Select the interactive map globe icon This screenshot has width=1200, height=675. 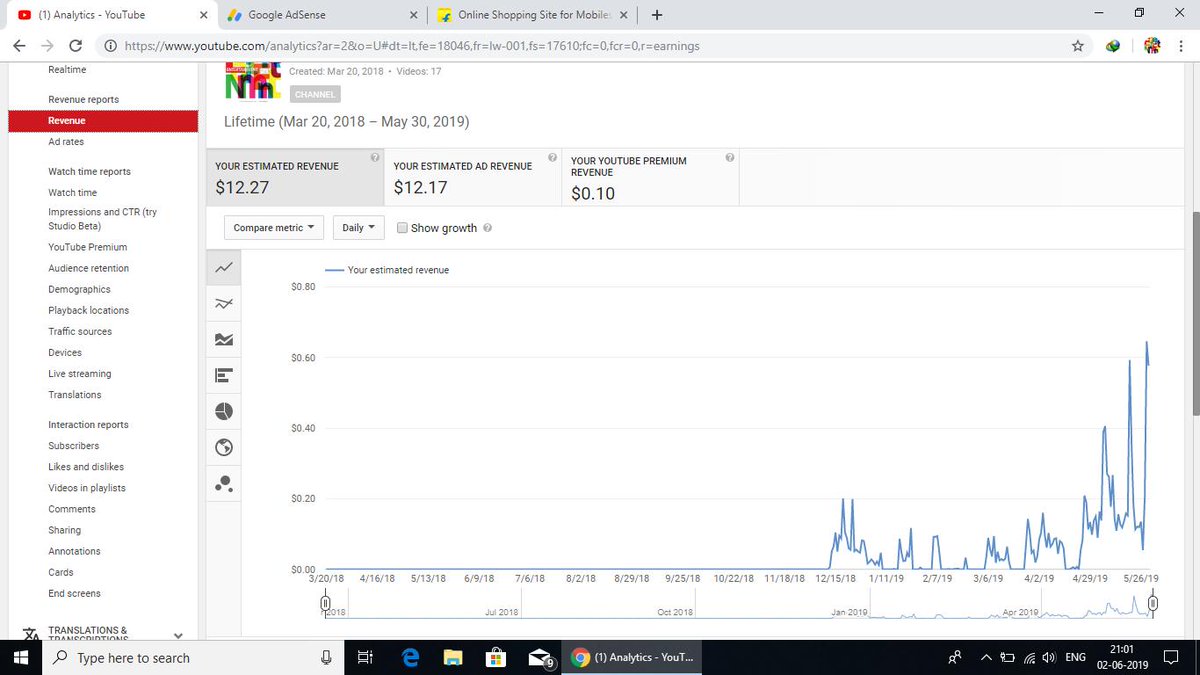pyautogui.click(x=224, y=447)
